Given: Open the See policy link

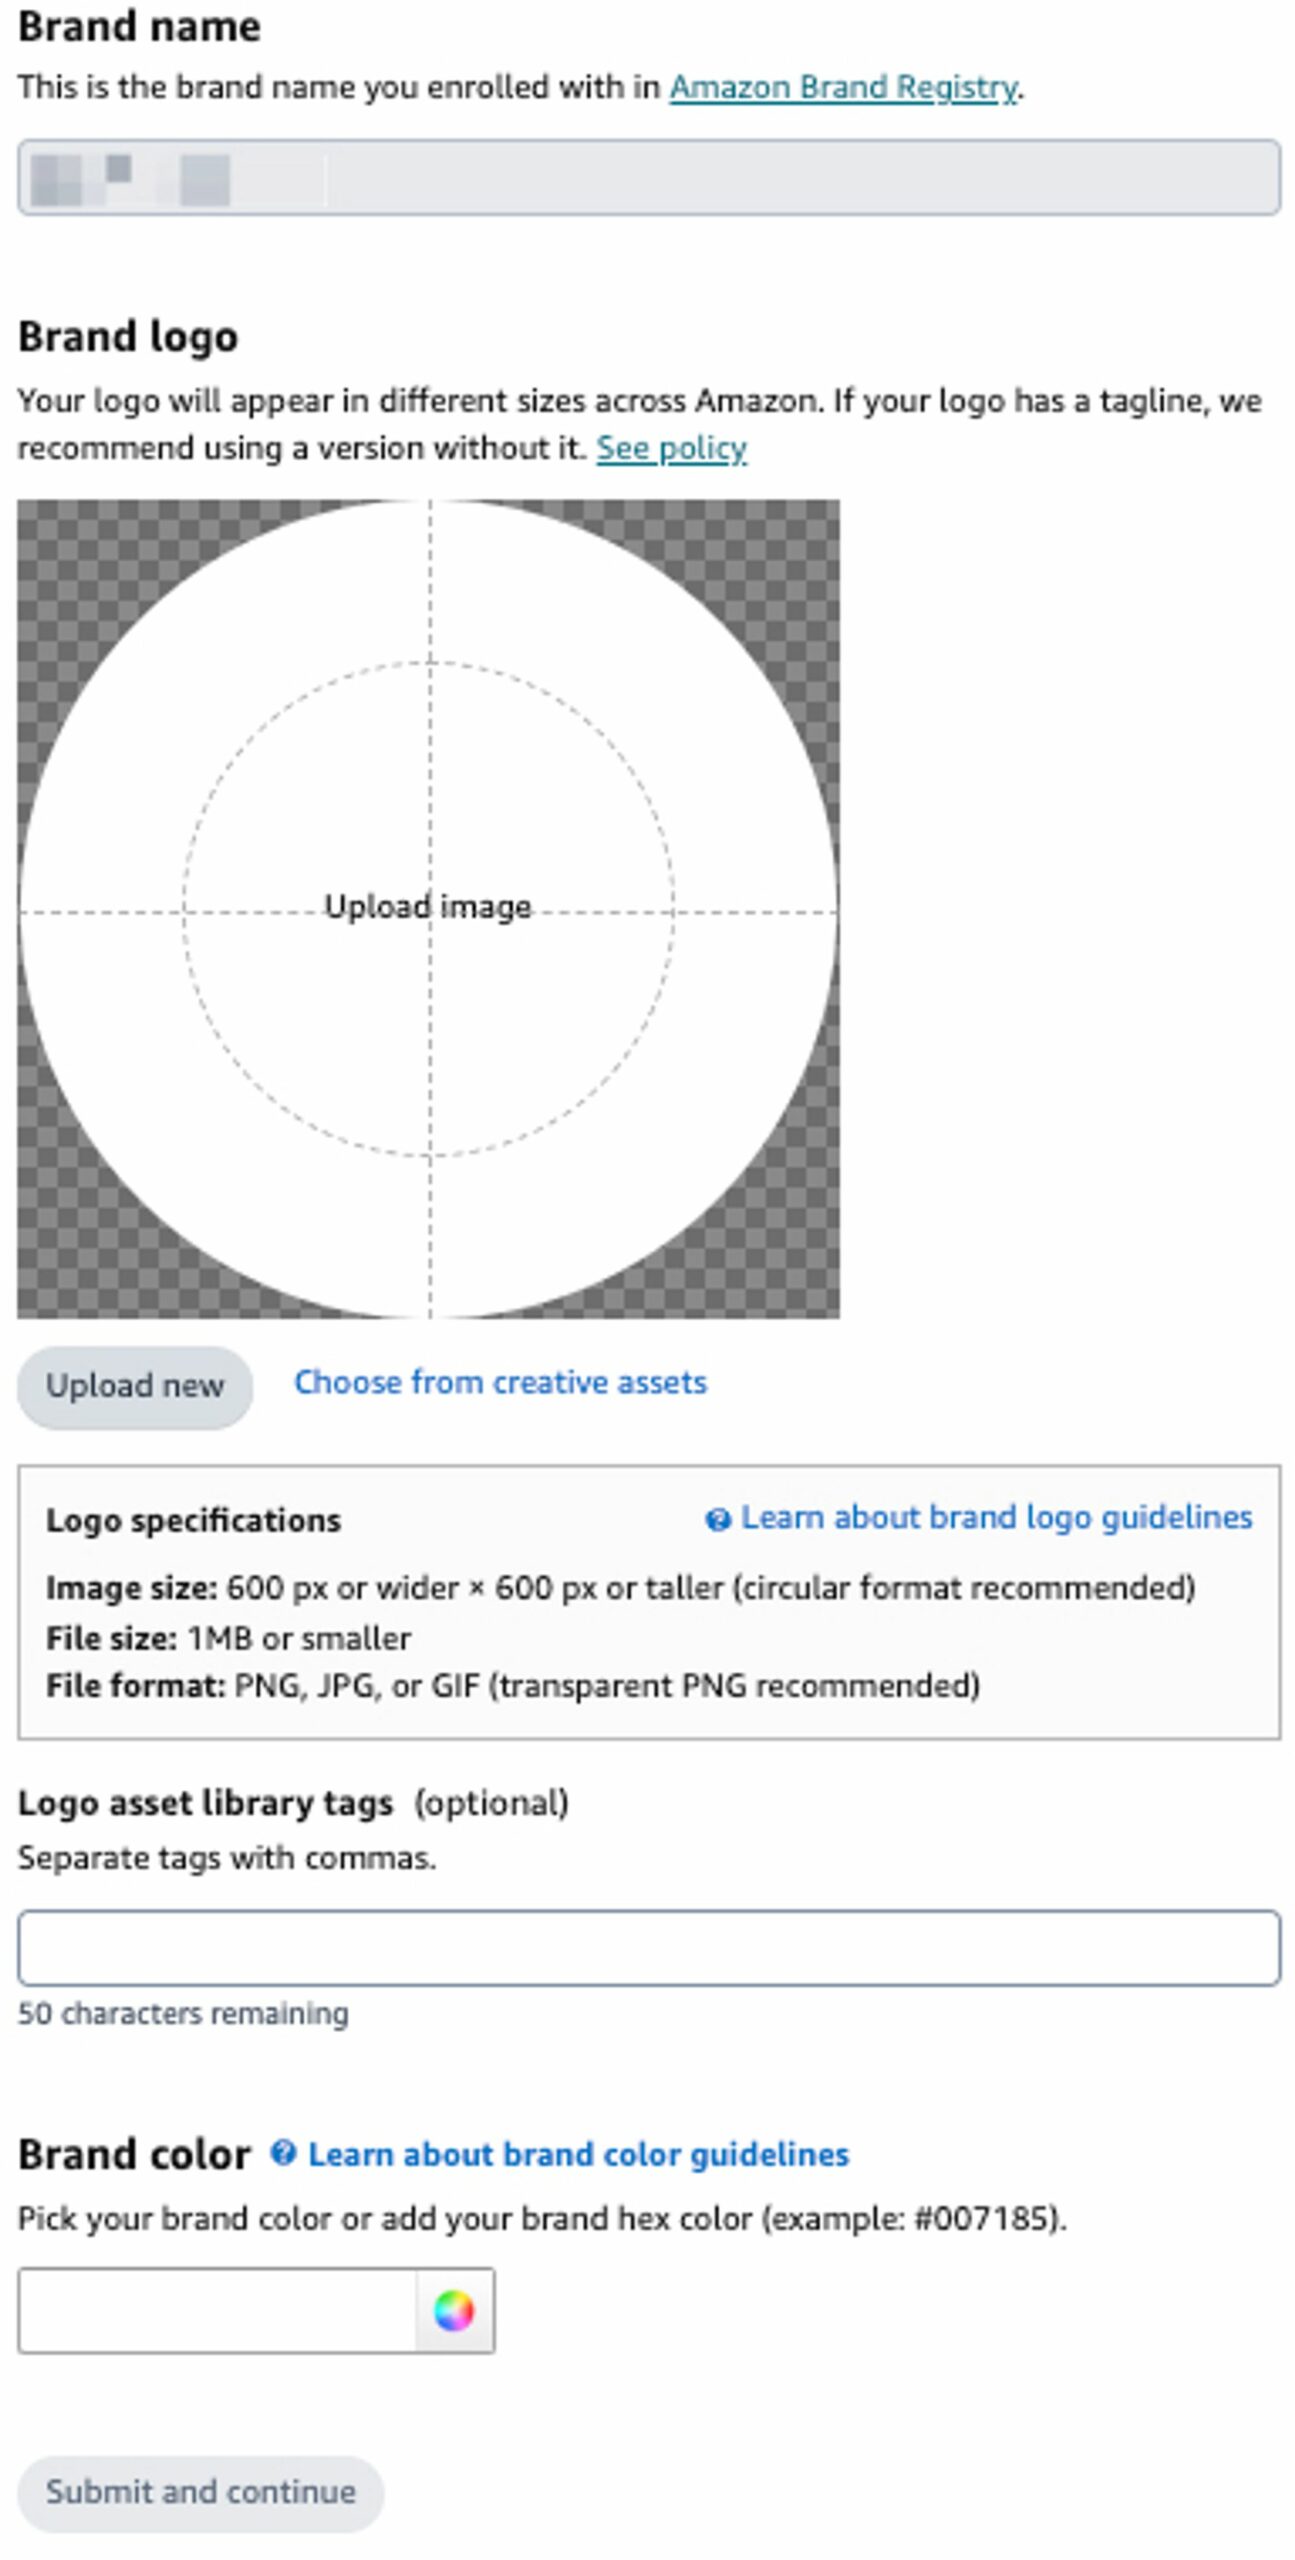Looking at the screenshot, I should (671, 448).
